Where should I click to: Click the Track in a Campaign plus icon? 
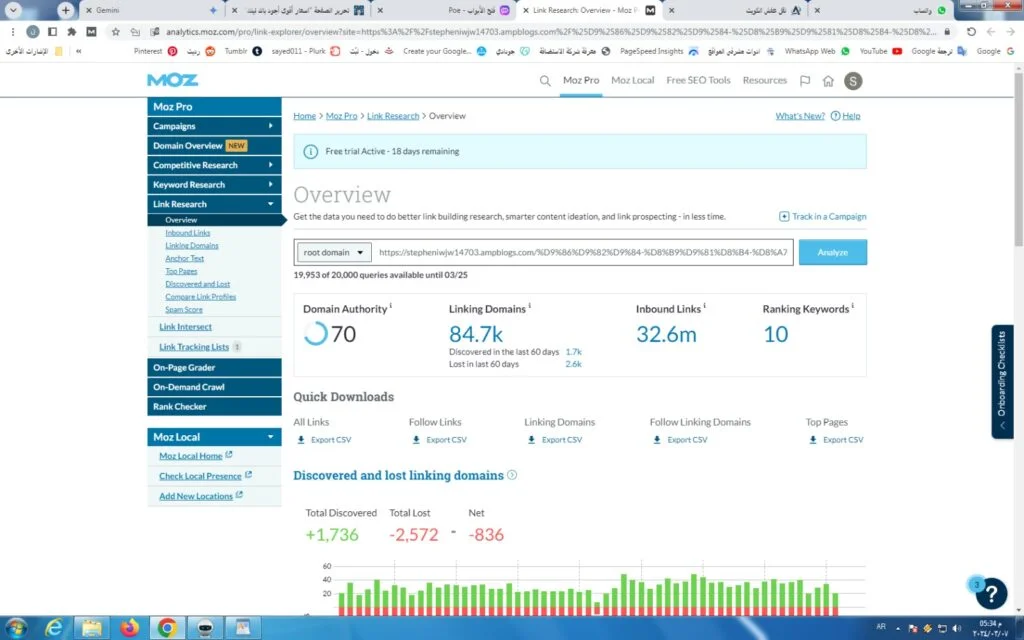point(784,217)
